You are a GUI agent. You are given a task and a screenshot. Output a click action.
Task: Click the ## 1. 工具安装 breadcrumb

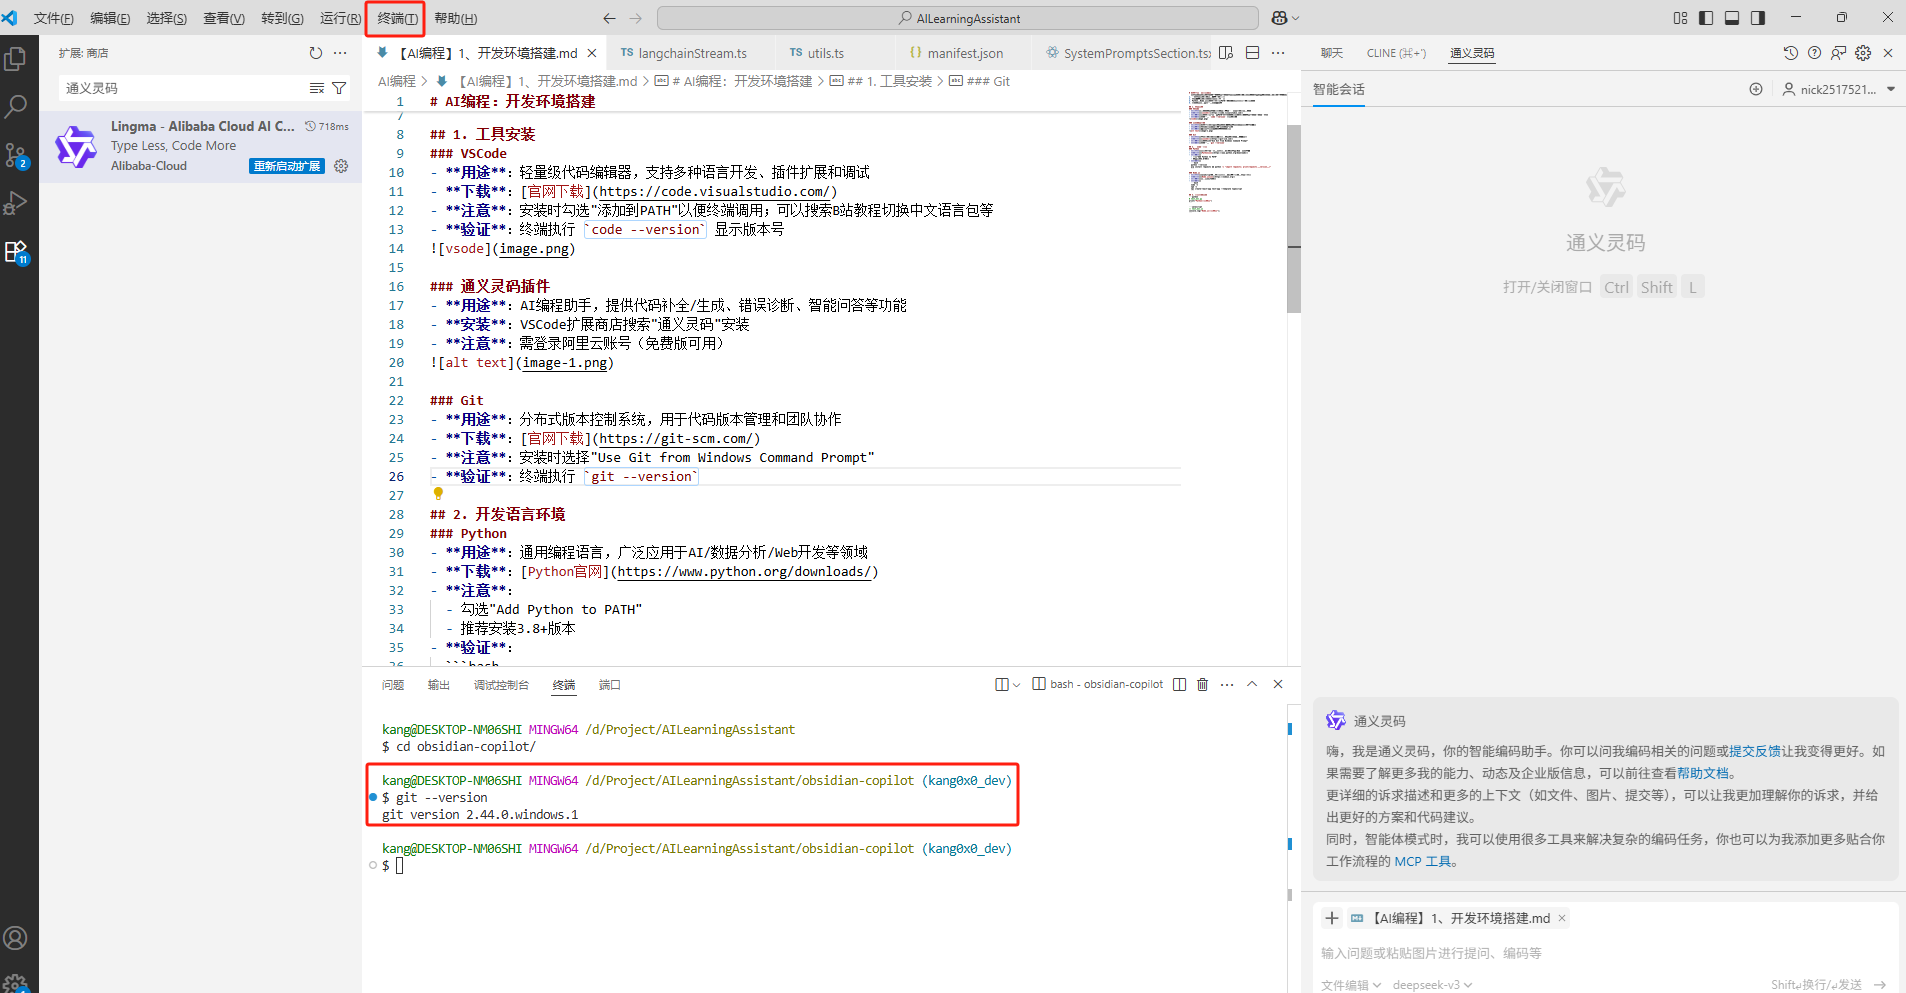pyautogui.click(x=881, y=81)
